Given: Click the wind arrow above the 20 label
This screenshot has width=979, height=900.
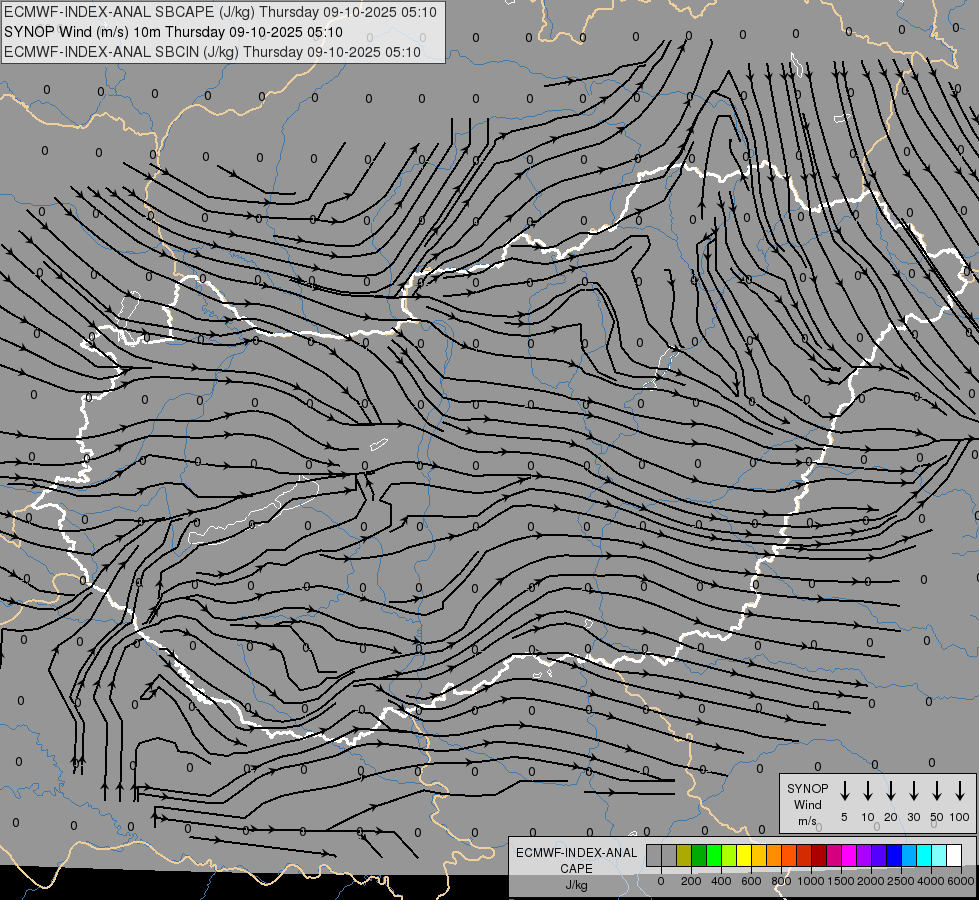Looking at the screenshot, I should point(891,791).
